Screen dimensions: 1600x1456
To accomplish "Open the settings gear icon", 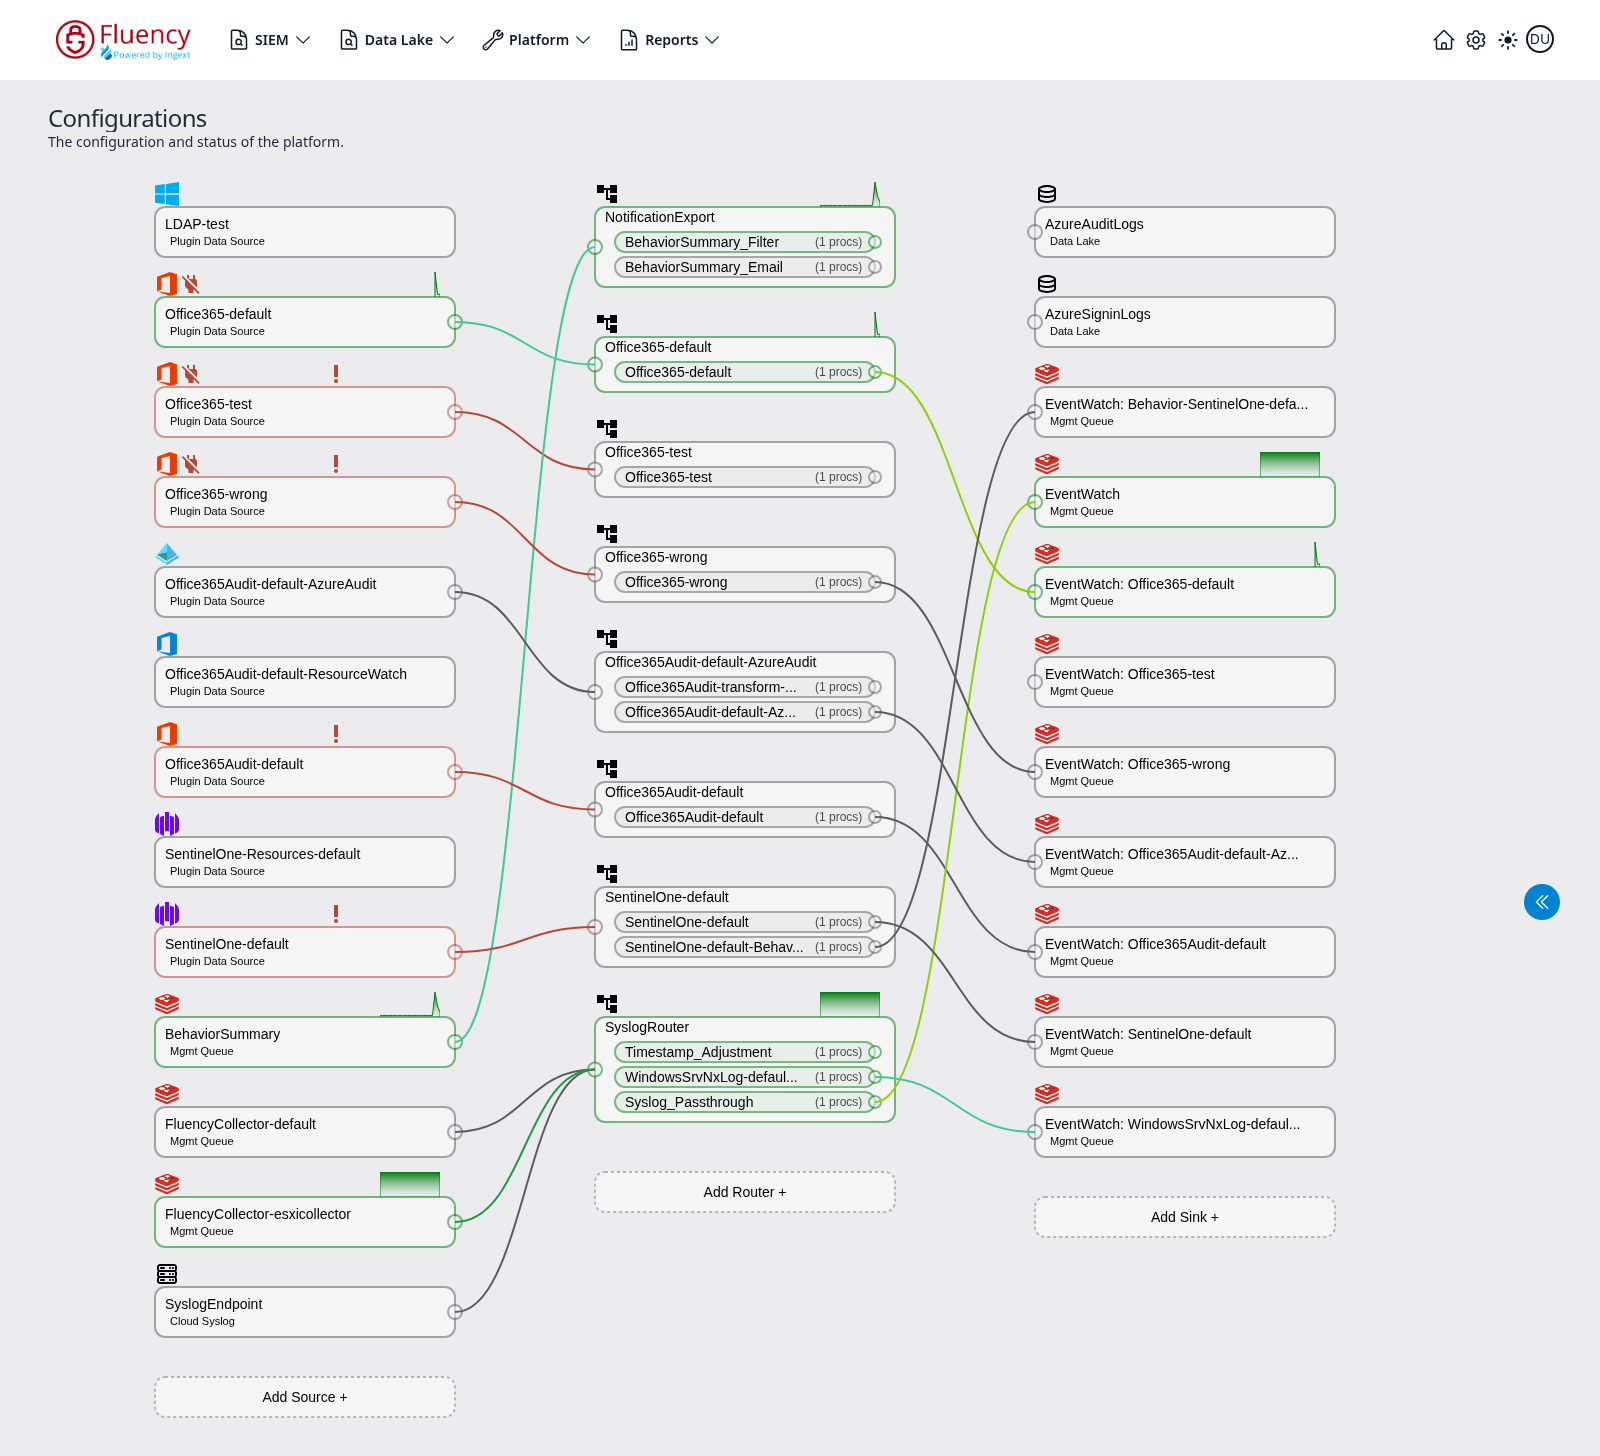I will pyautogui.click(x=1476, y=40).
